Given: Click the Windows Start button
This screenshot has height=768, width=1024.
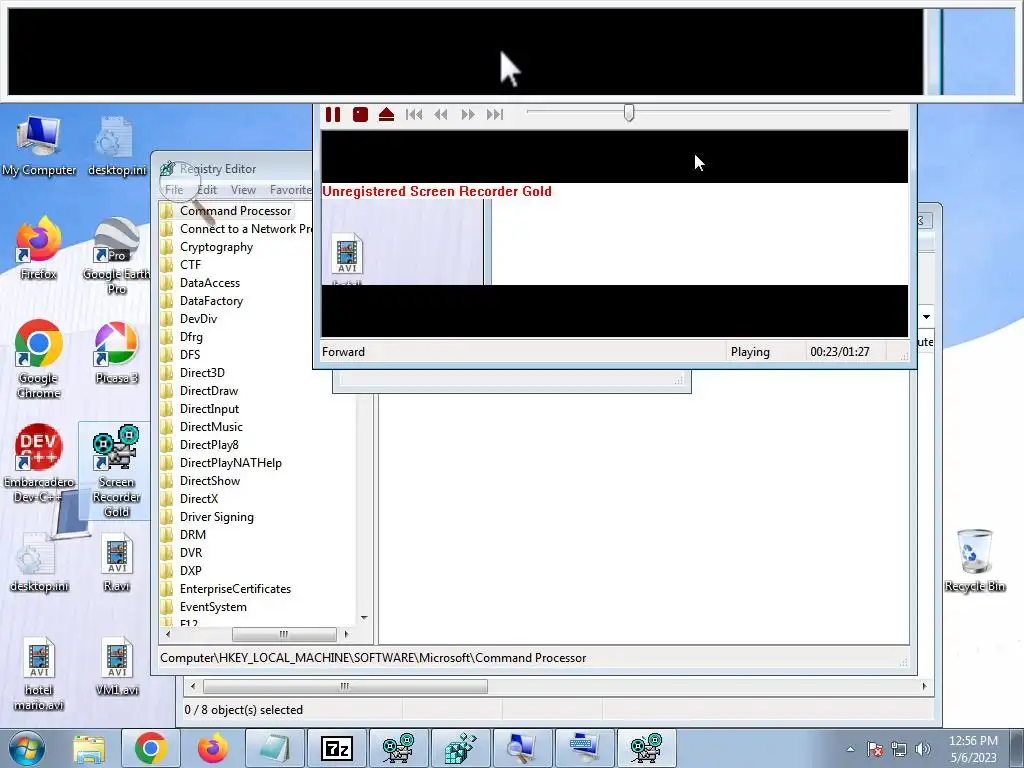Looking at the screenshot, I should coord(26,748).
